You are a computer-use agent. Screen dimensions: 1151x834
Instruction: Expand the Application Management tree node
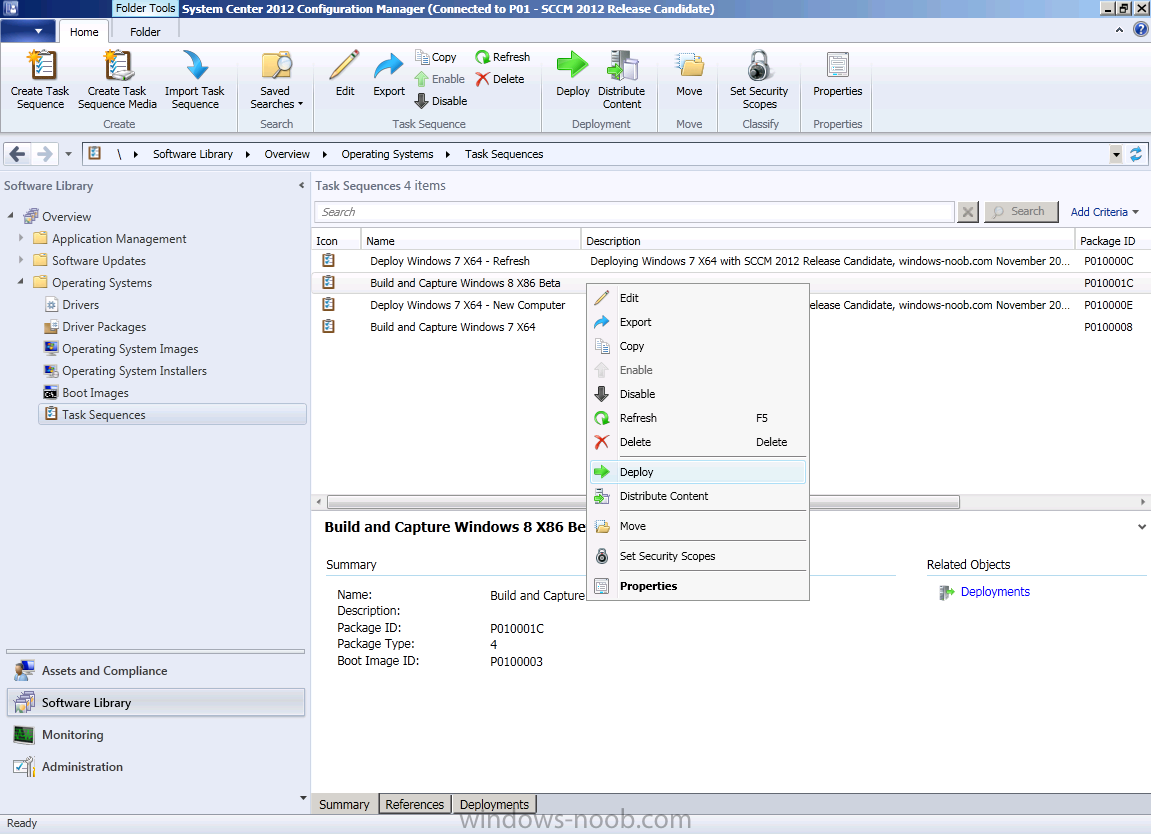21,238
